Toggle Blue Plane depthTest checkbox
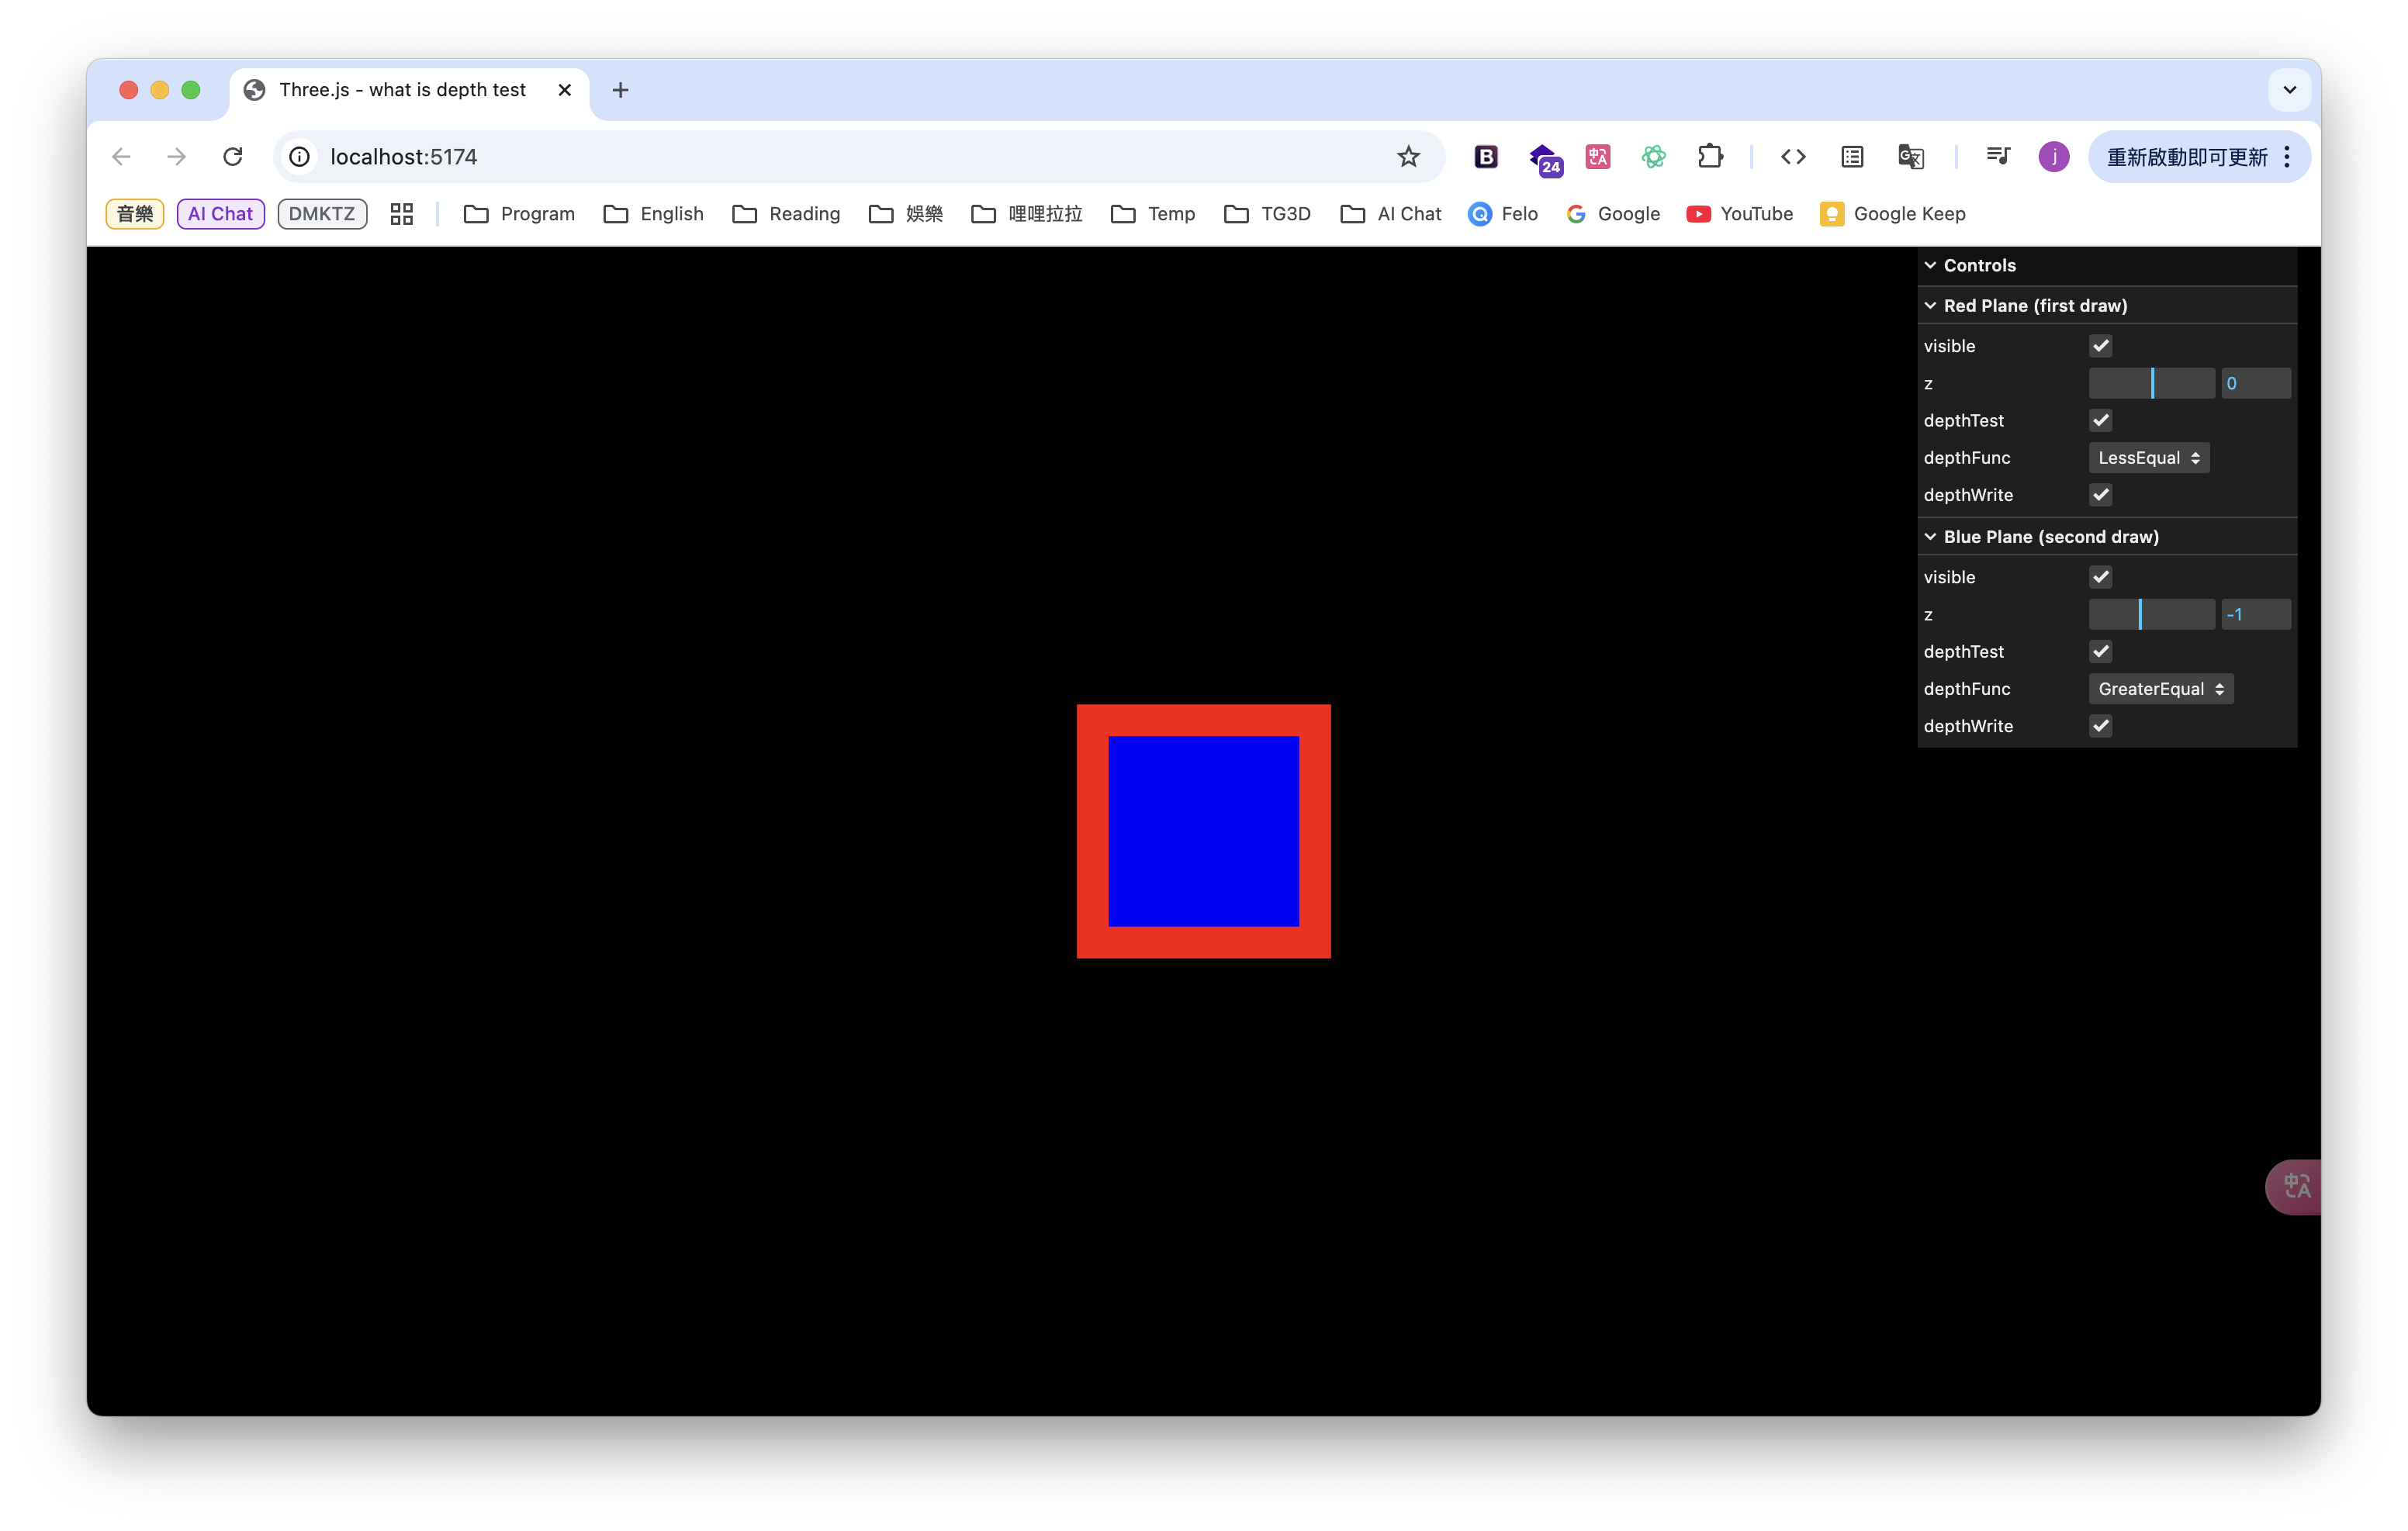The image size is (2408, 1531). 2101,651
